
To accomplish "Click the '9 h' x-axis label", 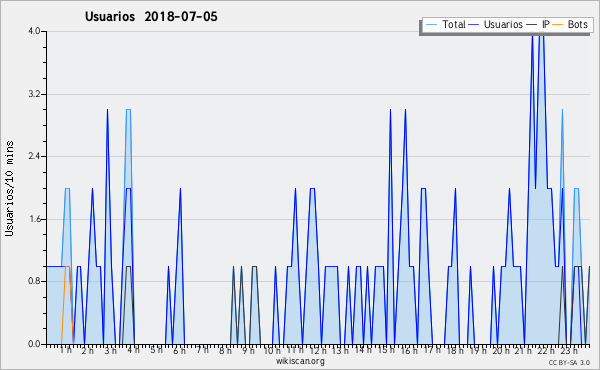I will coord(248,350).
